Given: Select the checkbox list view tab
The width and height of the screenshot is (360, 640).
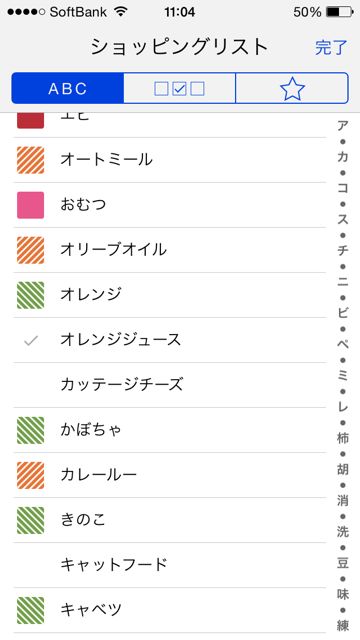Looking at the screenshot, I should [179, 88].
